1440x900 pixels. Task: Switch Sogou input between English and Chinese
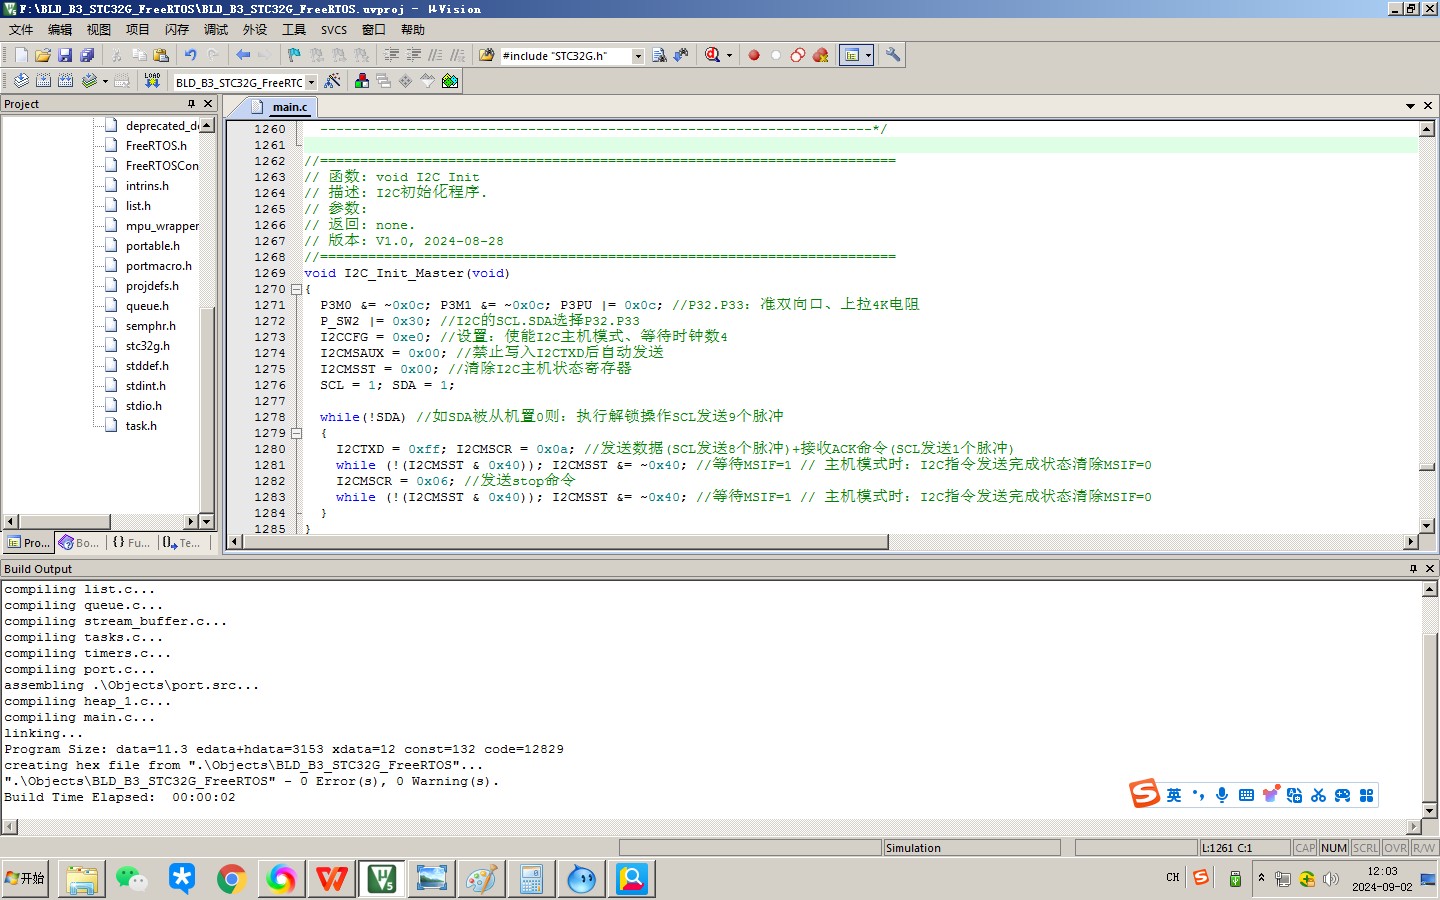(x=1174, y=795)
